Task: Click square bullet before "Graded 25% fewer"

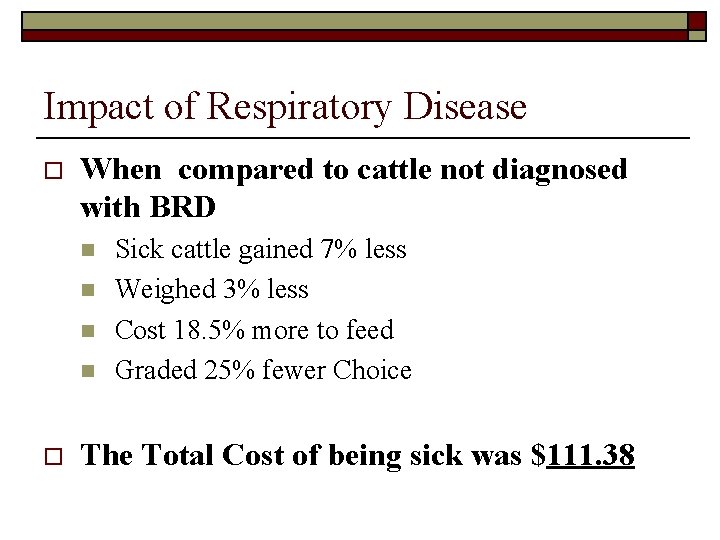Action: click(x=88, y=371)
